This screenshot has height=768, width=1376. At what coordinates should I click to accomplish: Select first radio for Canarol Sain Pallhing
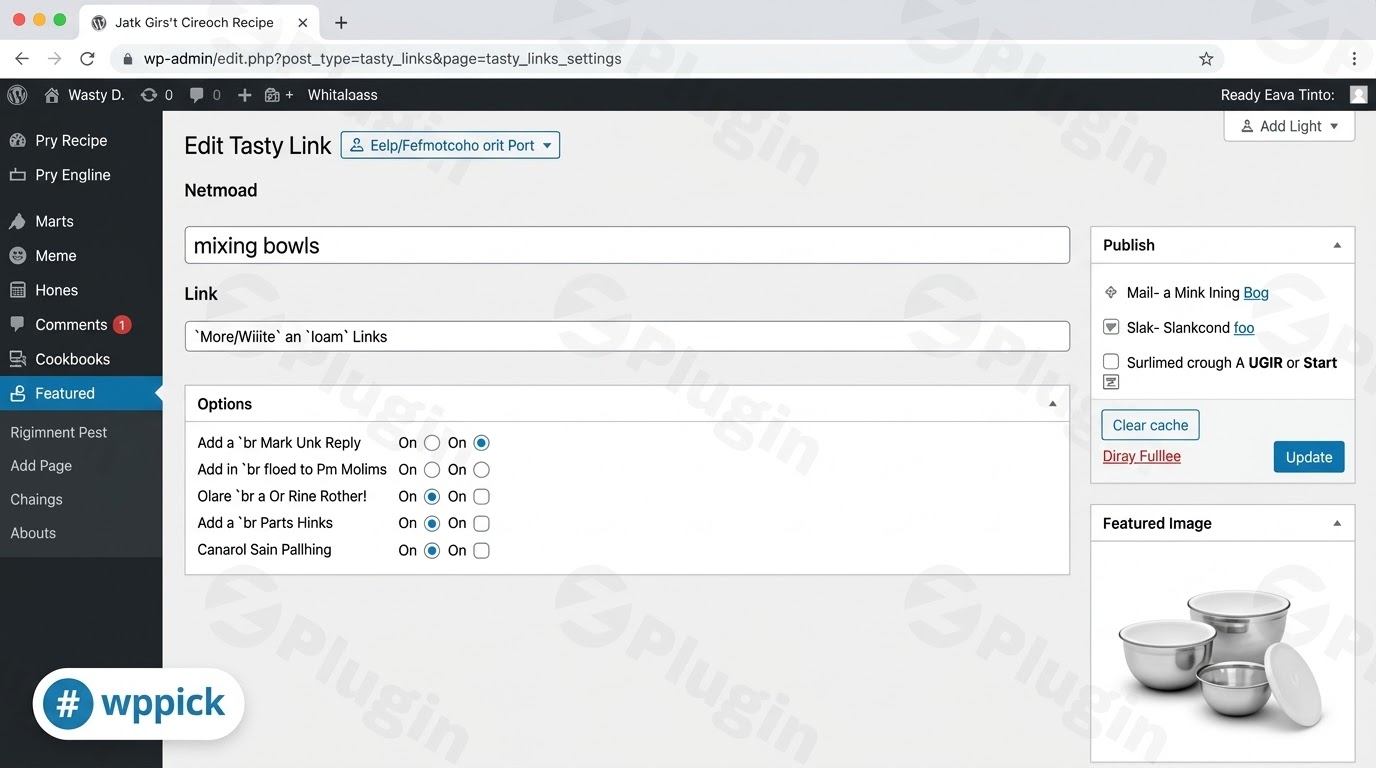coord(432,550)
